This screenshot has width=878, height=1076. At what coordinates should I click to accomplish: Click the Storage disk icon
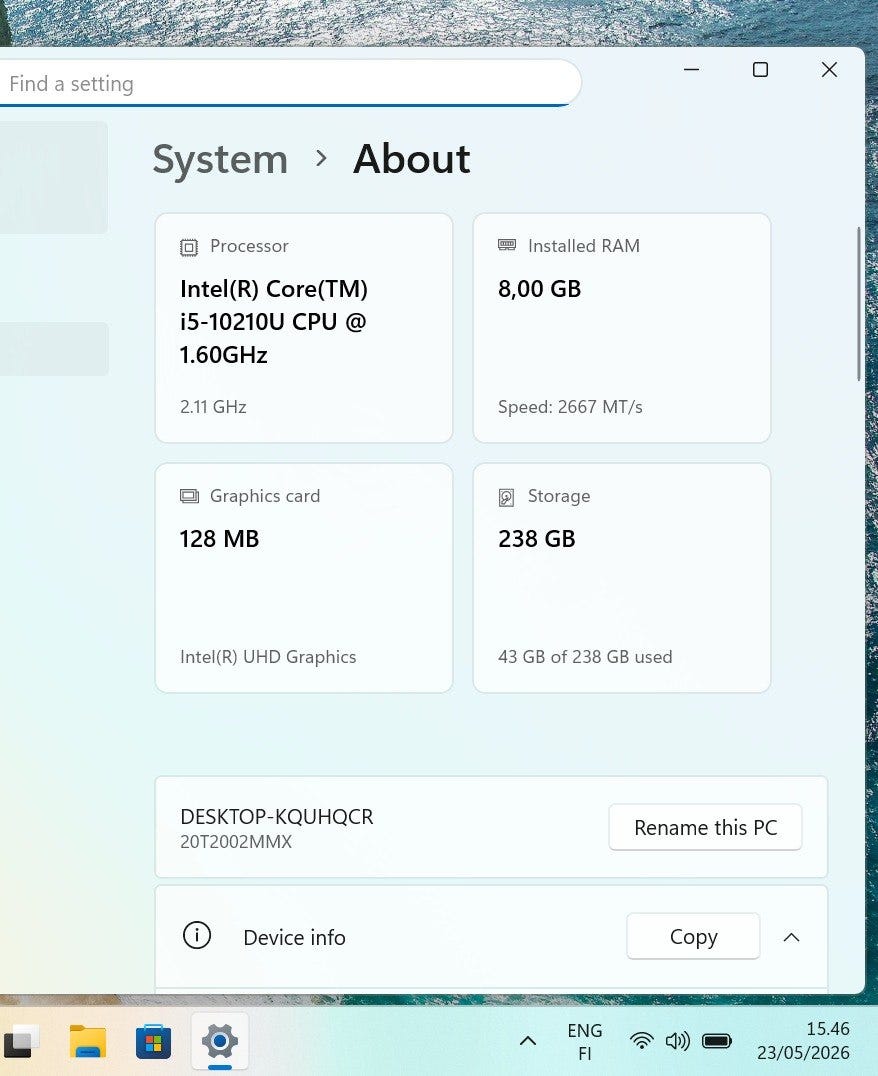tap(506, 498)
